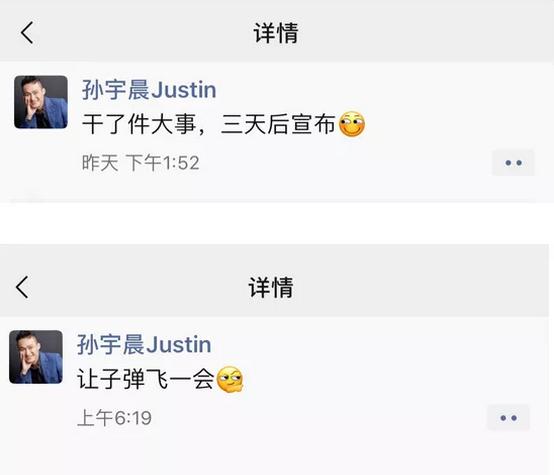Tap the 详情 title above the 干了件大事 post

pyautogui.click(x=276, y=33)
